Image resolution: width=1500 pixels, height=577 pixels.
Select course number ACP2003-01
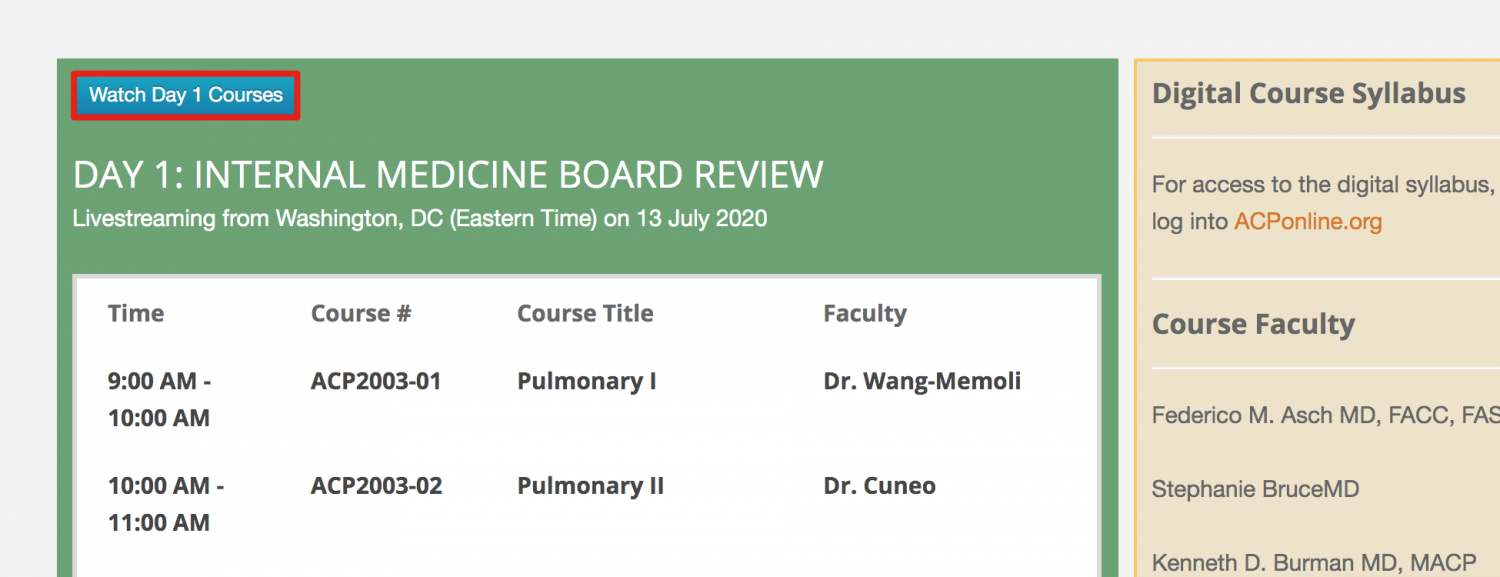click(x=376, y=381)
